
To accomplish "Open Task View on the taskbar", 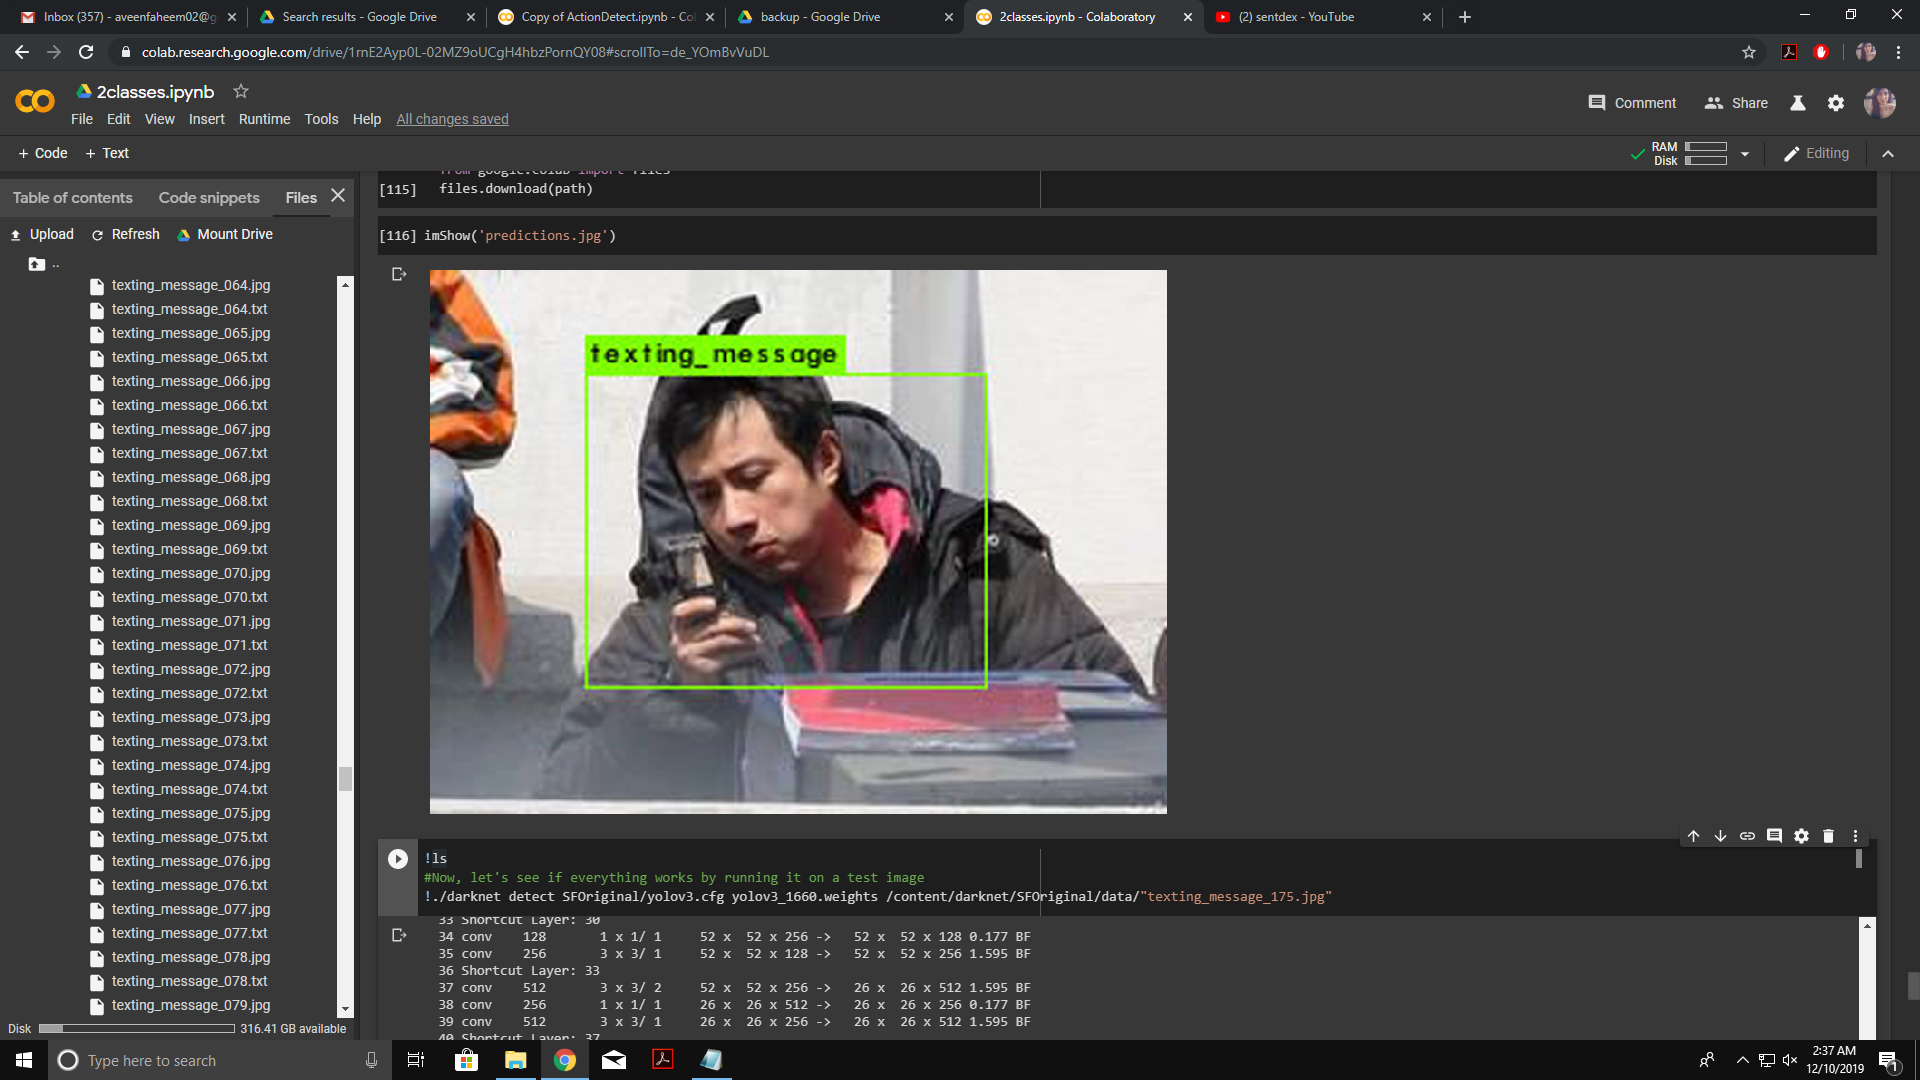I will click(416, 1060).
